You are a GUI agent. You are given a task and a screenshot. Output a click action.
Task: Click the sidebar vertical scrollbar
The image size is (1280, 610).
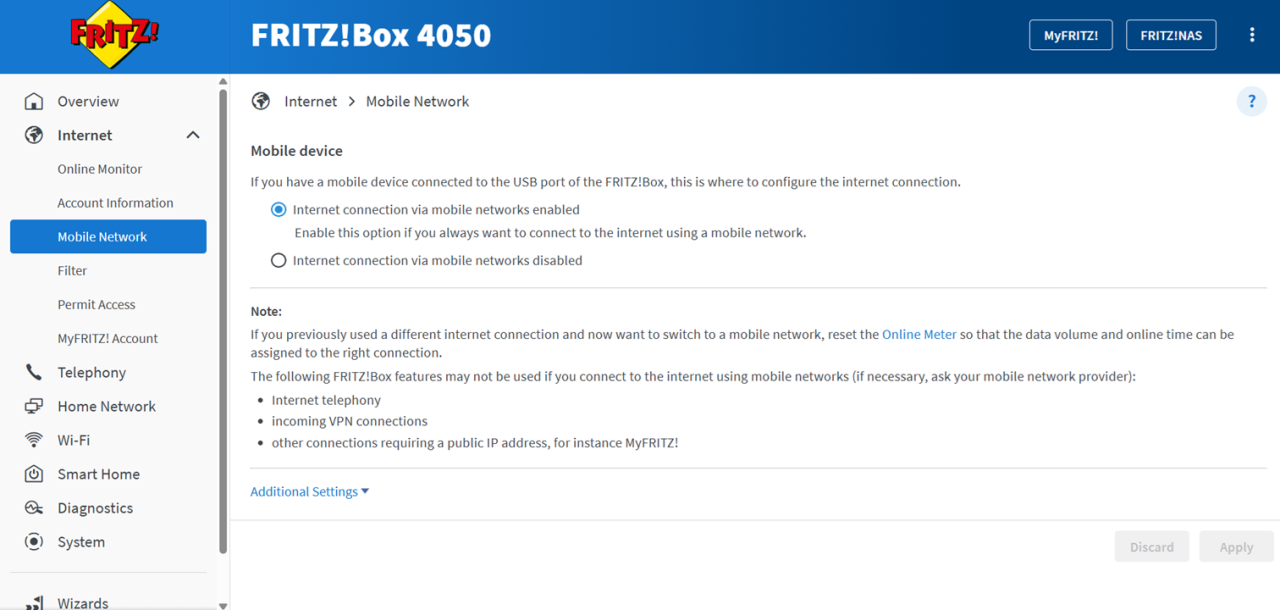tap(223, 320)
